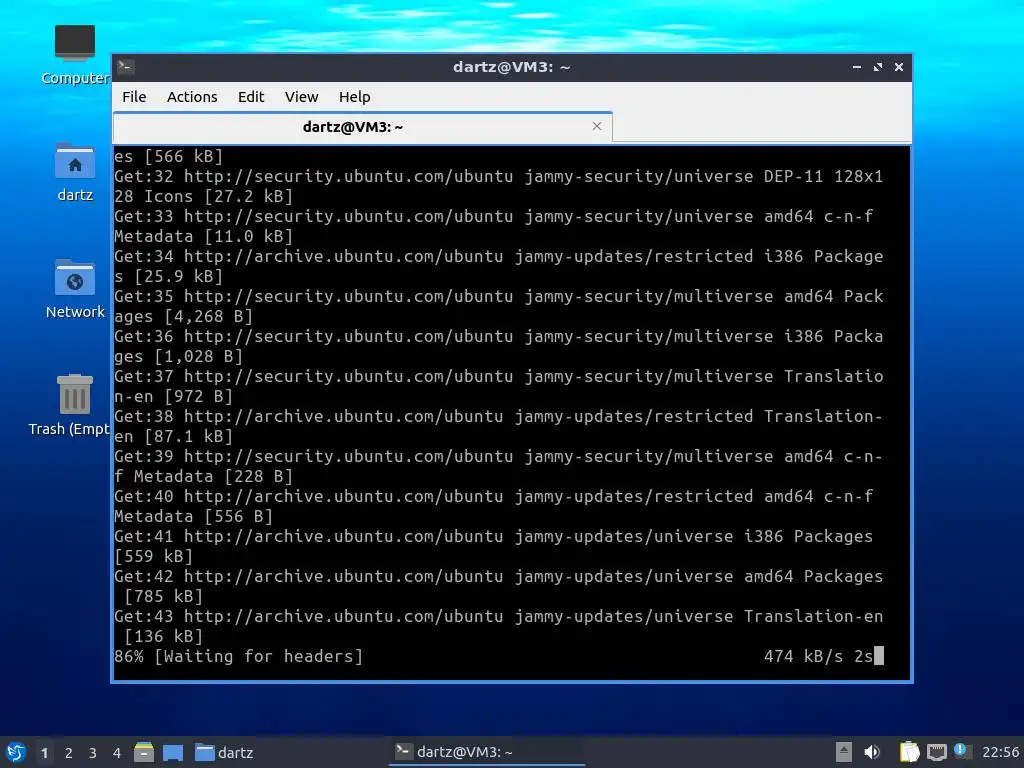Open the clipboard manager tray icon

(909, 752)
